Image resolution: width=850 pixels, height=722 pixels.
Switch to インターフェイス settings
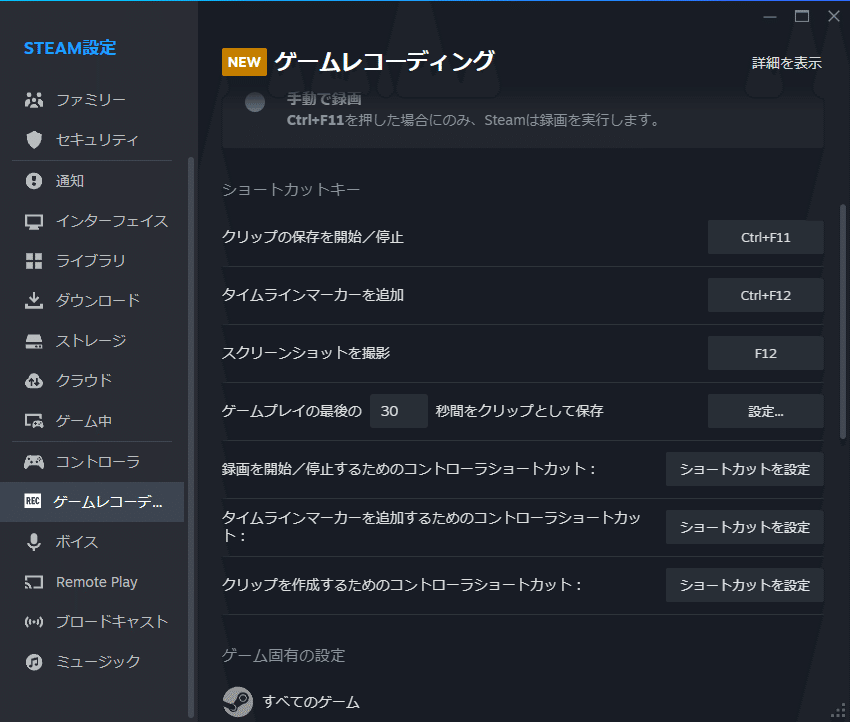click(x=92, y=221)
